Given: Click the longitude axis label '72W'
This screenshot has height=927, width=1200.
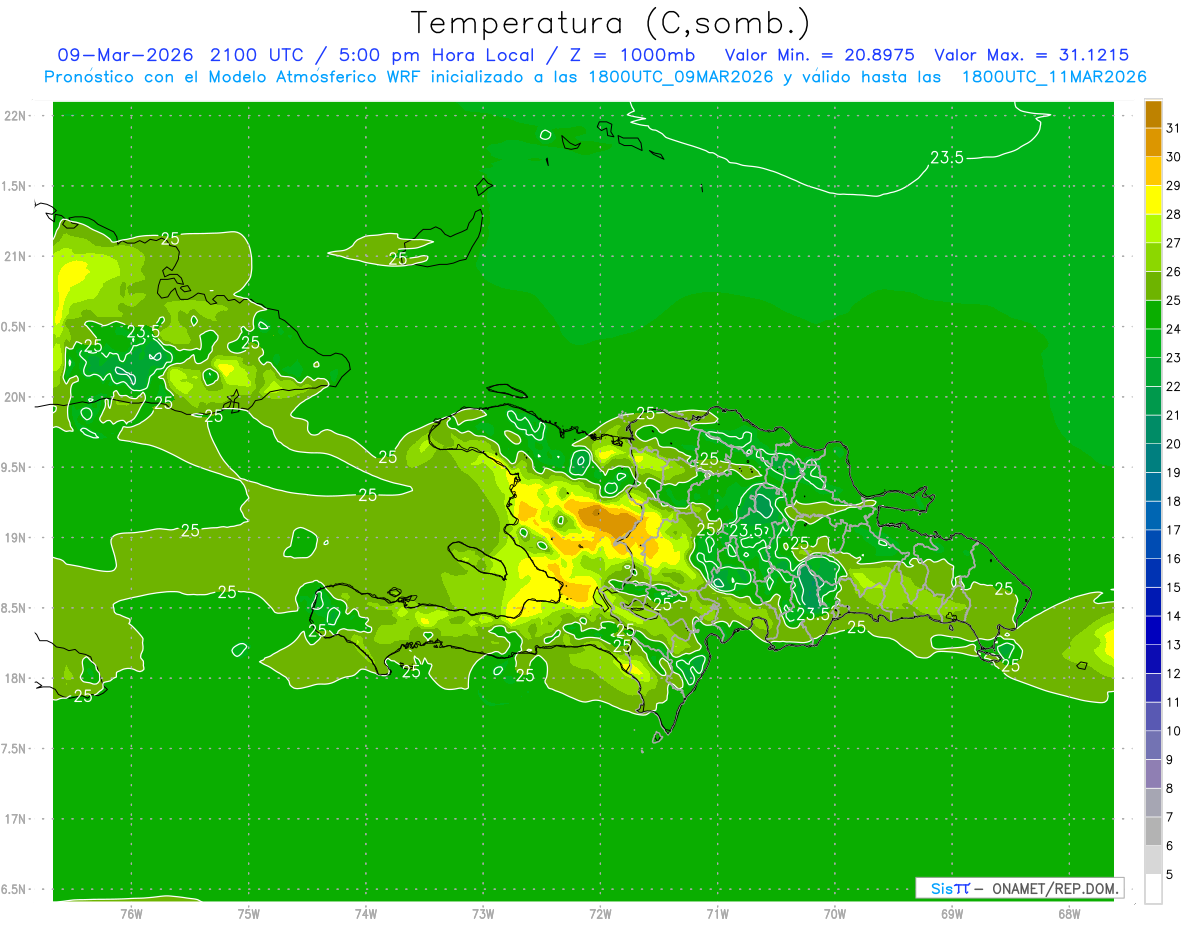Looking at the screenshot, I should click(x=600, y=914).
